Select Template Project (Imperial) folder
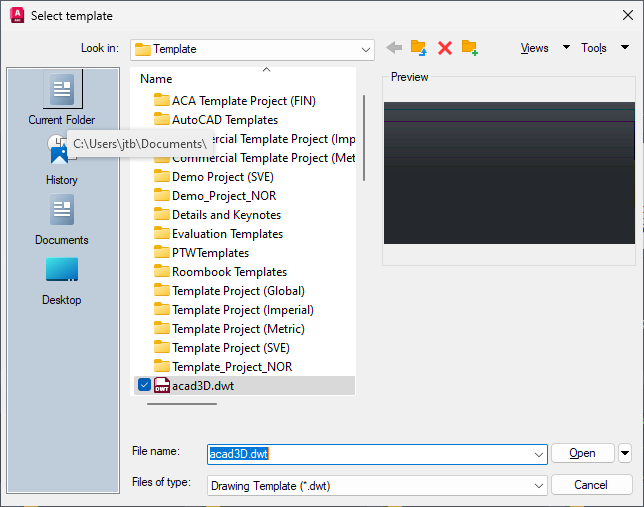Viewport: 644px width, 507px height. (x=234, y=310)
